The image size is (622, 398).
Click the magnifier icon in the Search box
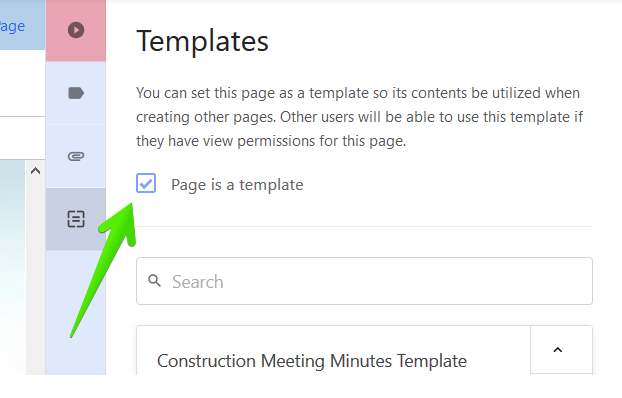(154, 281)
